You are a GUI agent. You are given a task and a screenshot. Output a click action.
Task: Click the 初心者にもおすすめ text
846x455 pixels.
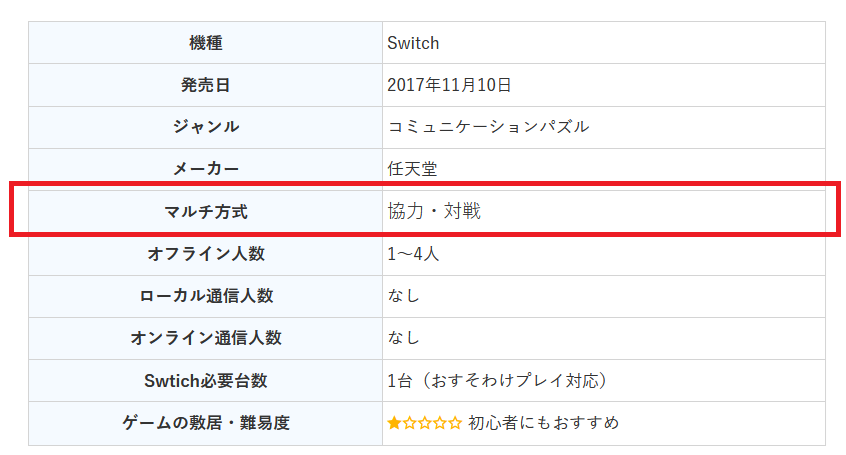pos(543,423)
